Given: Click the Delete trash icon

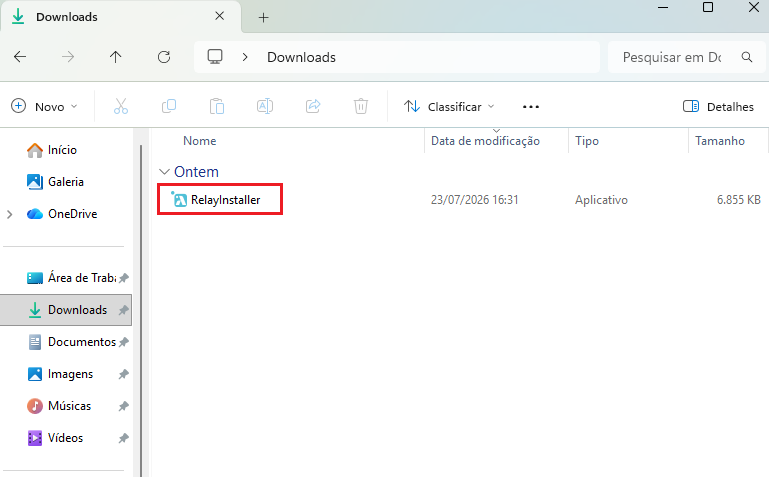Looking at the screenshot, I should point(361,106).
